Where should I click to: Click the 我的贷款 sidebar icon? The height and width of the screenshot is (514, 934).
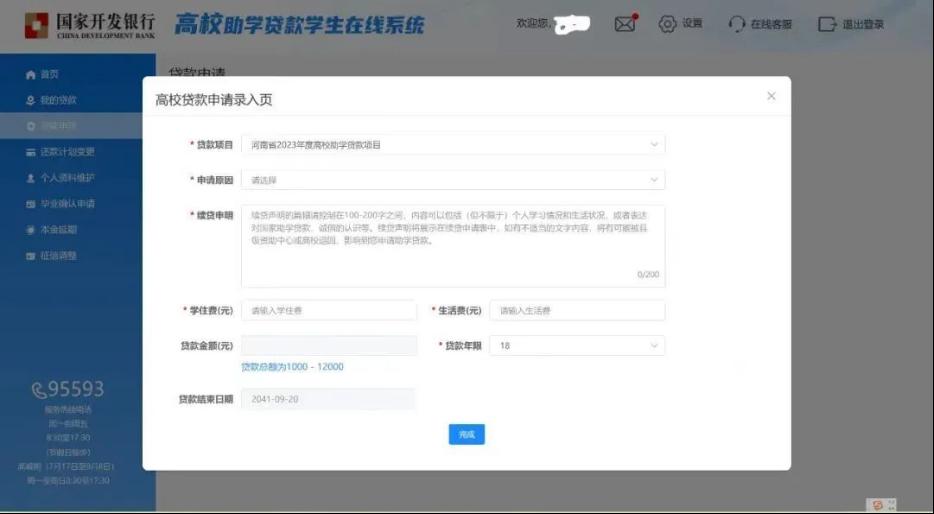point(31,101)
